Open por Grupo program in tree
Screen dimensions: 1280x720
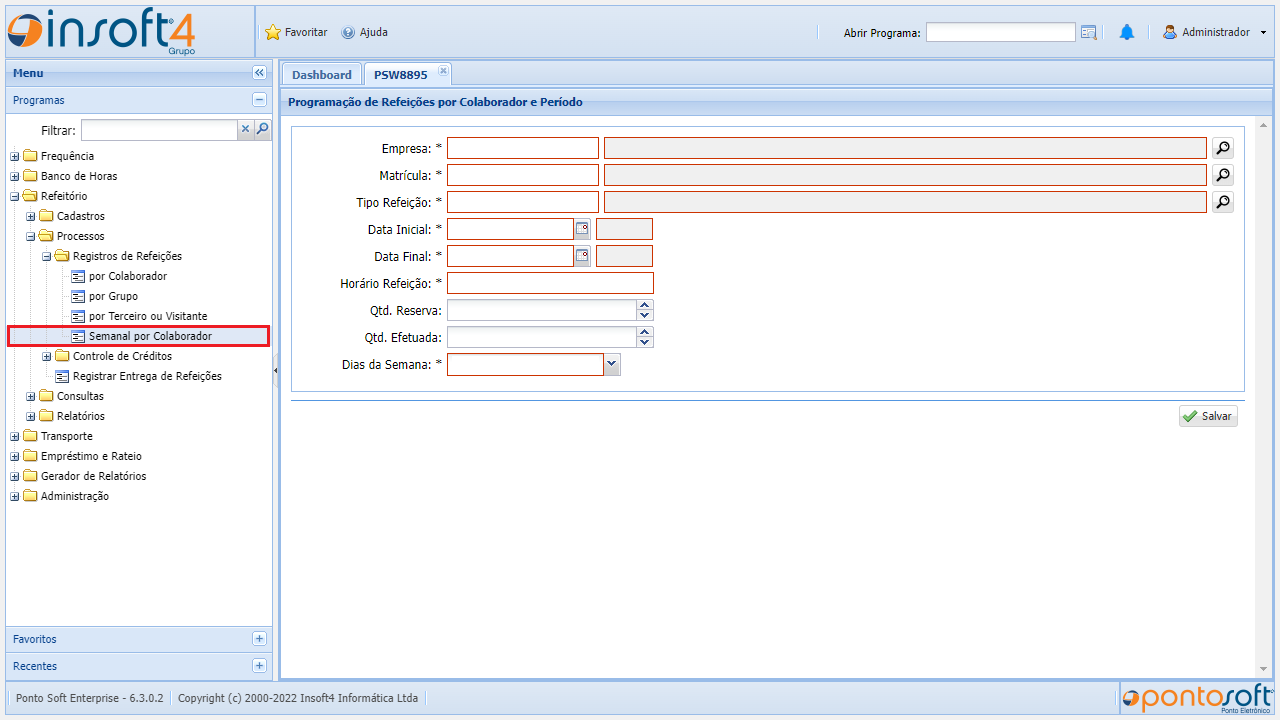113,296
